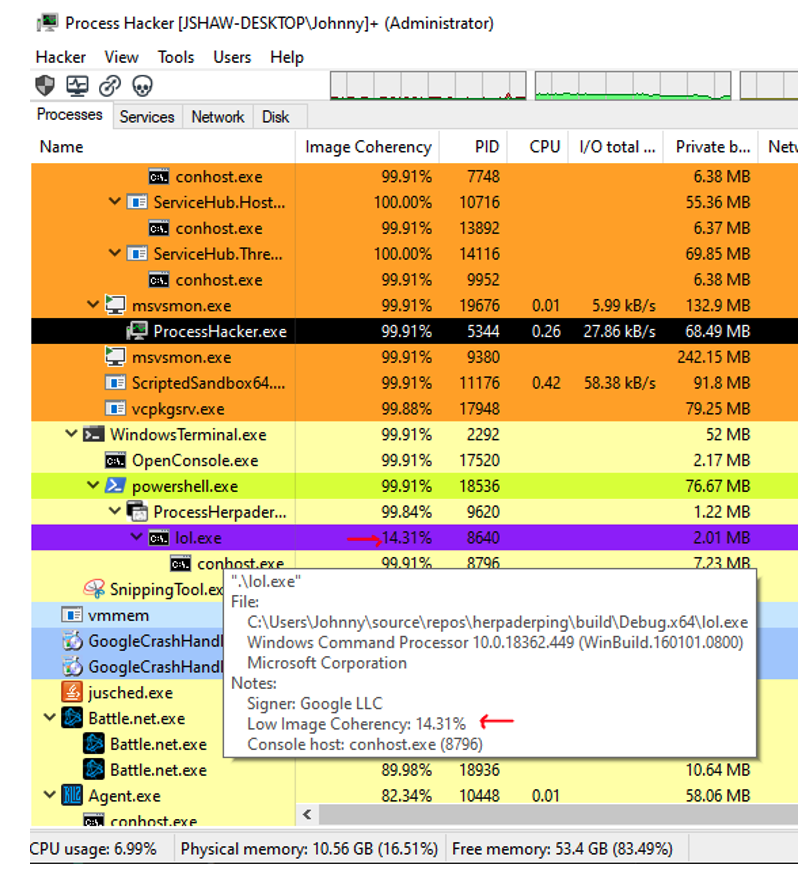Open the View menu
The image size is (811, 876).
[121, 57]
